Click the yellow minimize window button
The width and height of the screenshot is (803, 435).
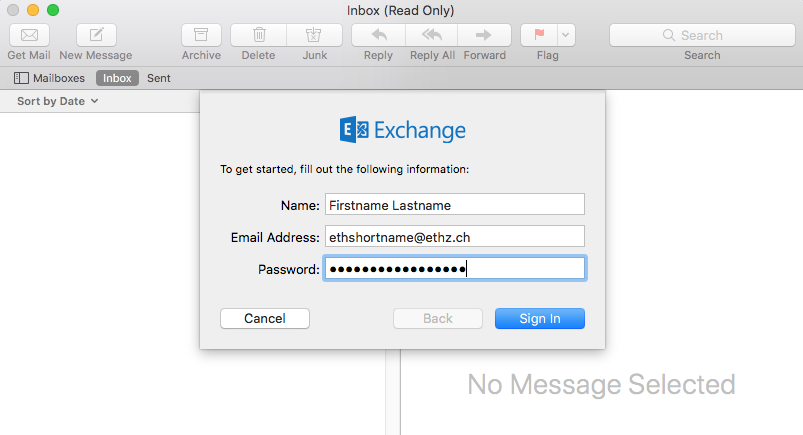coord(33,10)
